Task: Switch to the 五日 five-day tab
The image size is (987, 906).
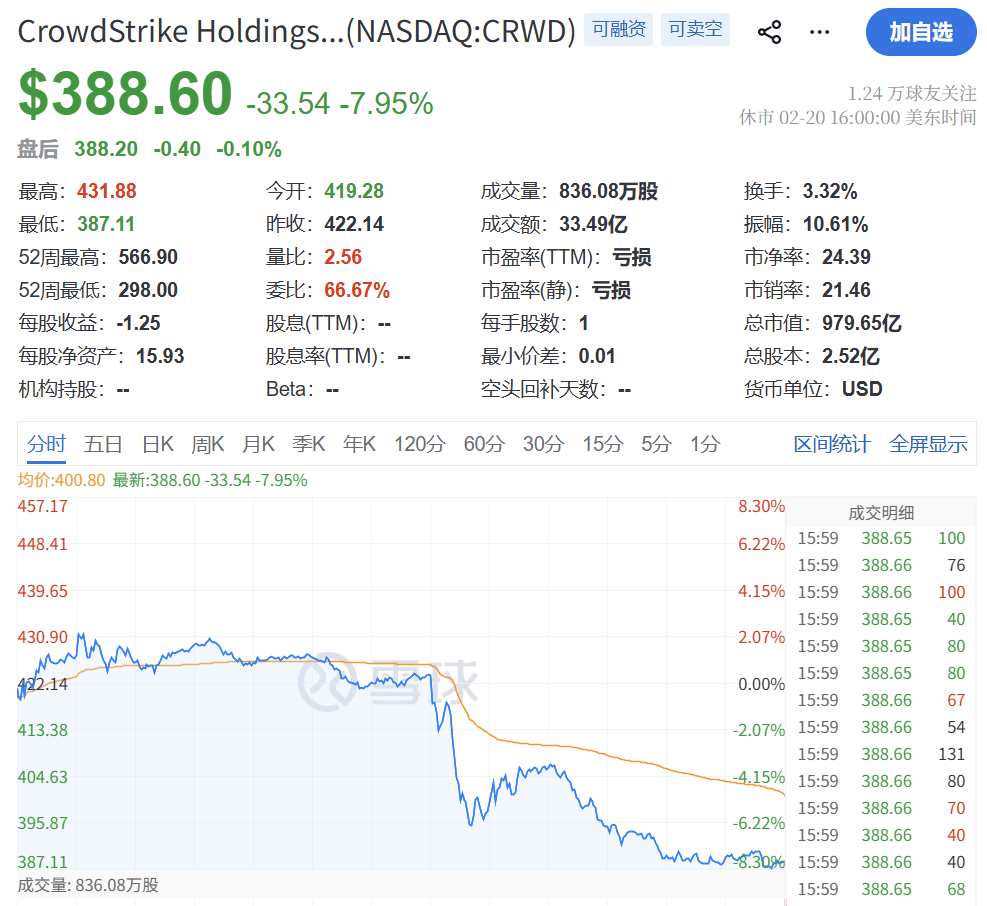Action: tap(104, 444)
